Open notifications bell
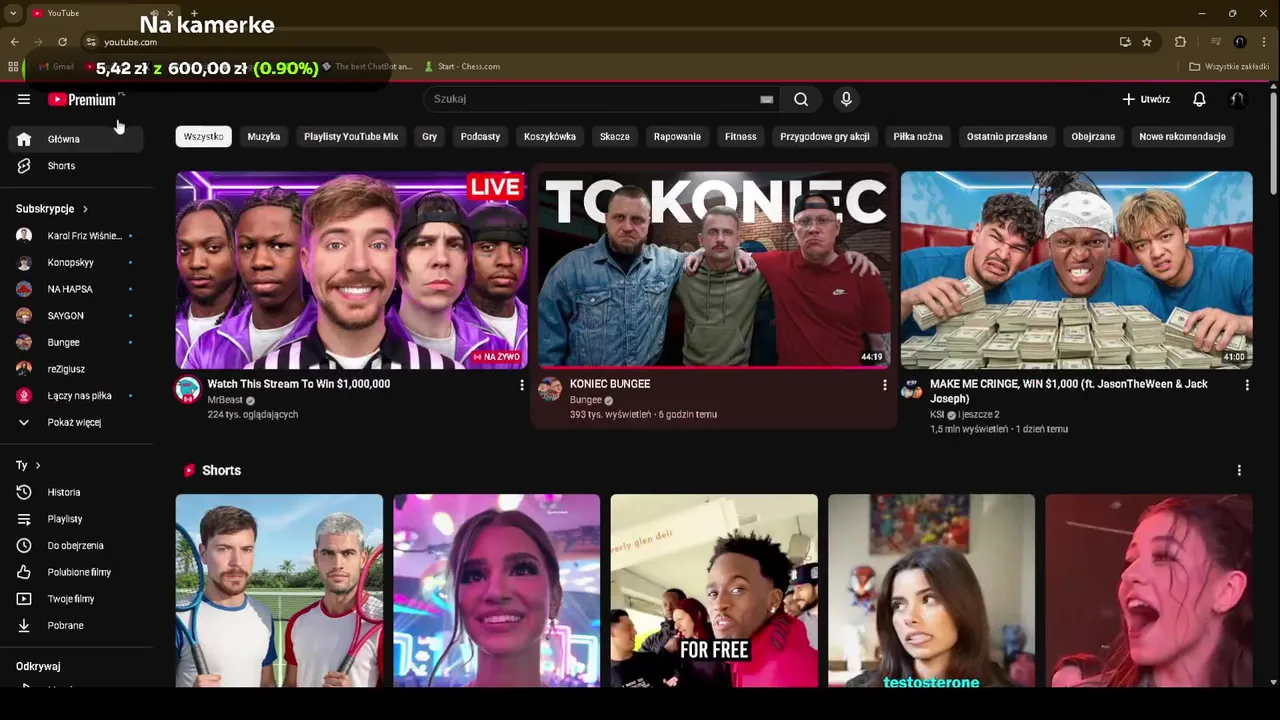 (1199, 99)
